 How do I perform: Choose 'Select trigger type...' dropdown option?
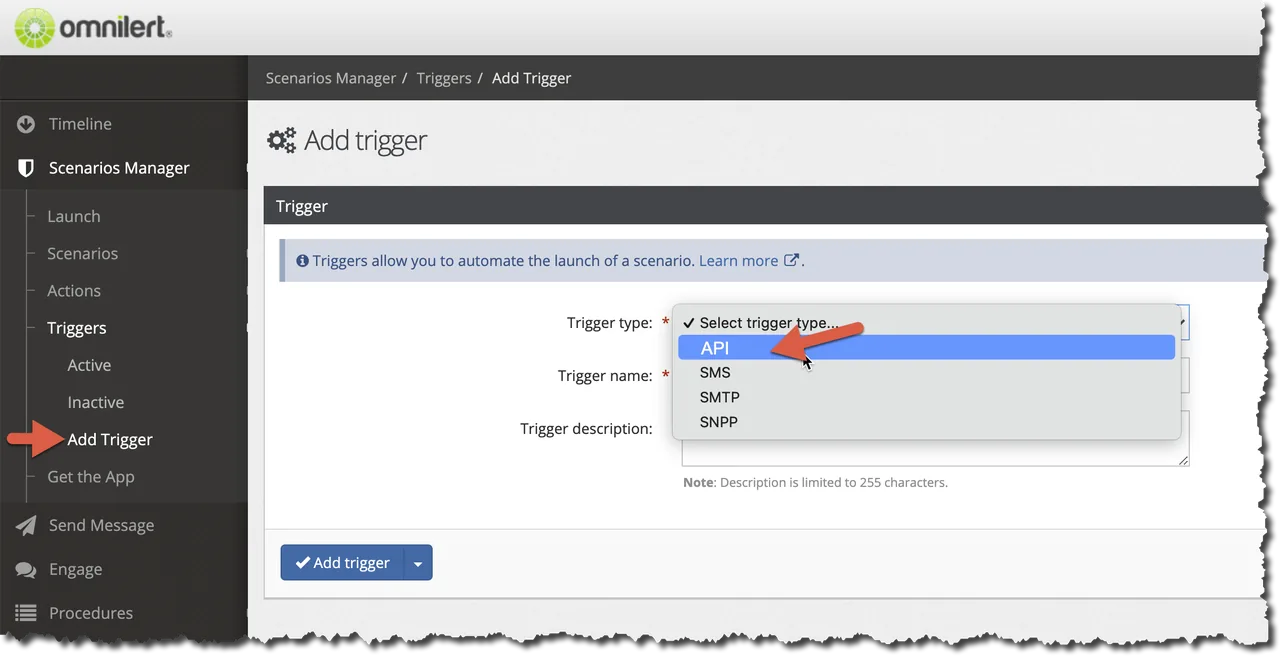[926, 323]
